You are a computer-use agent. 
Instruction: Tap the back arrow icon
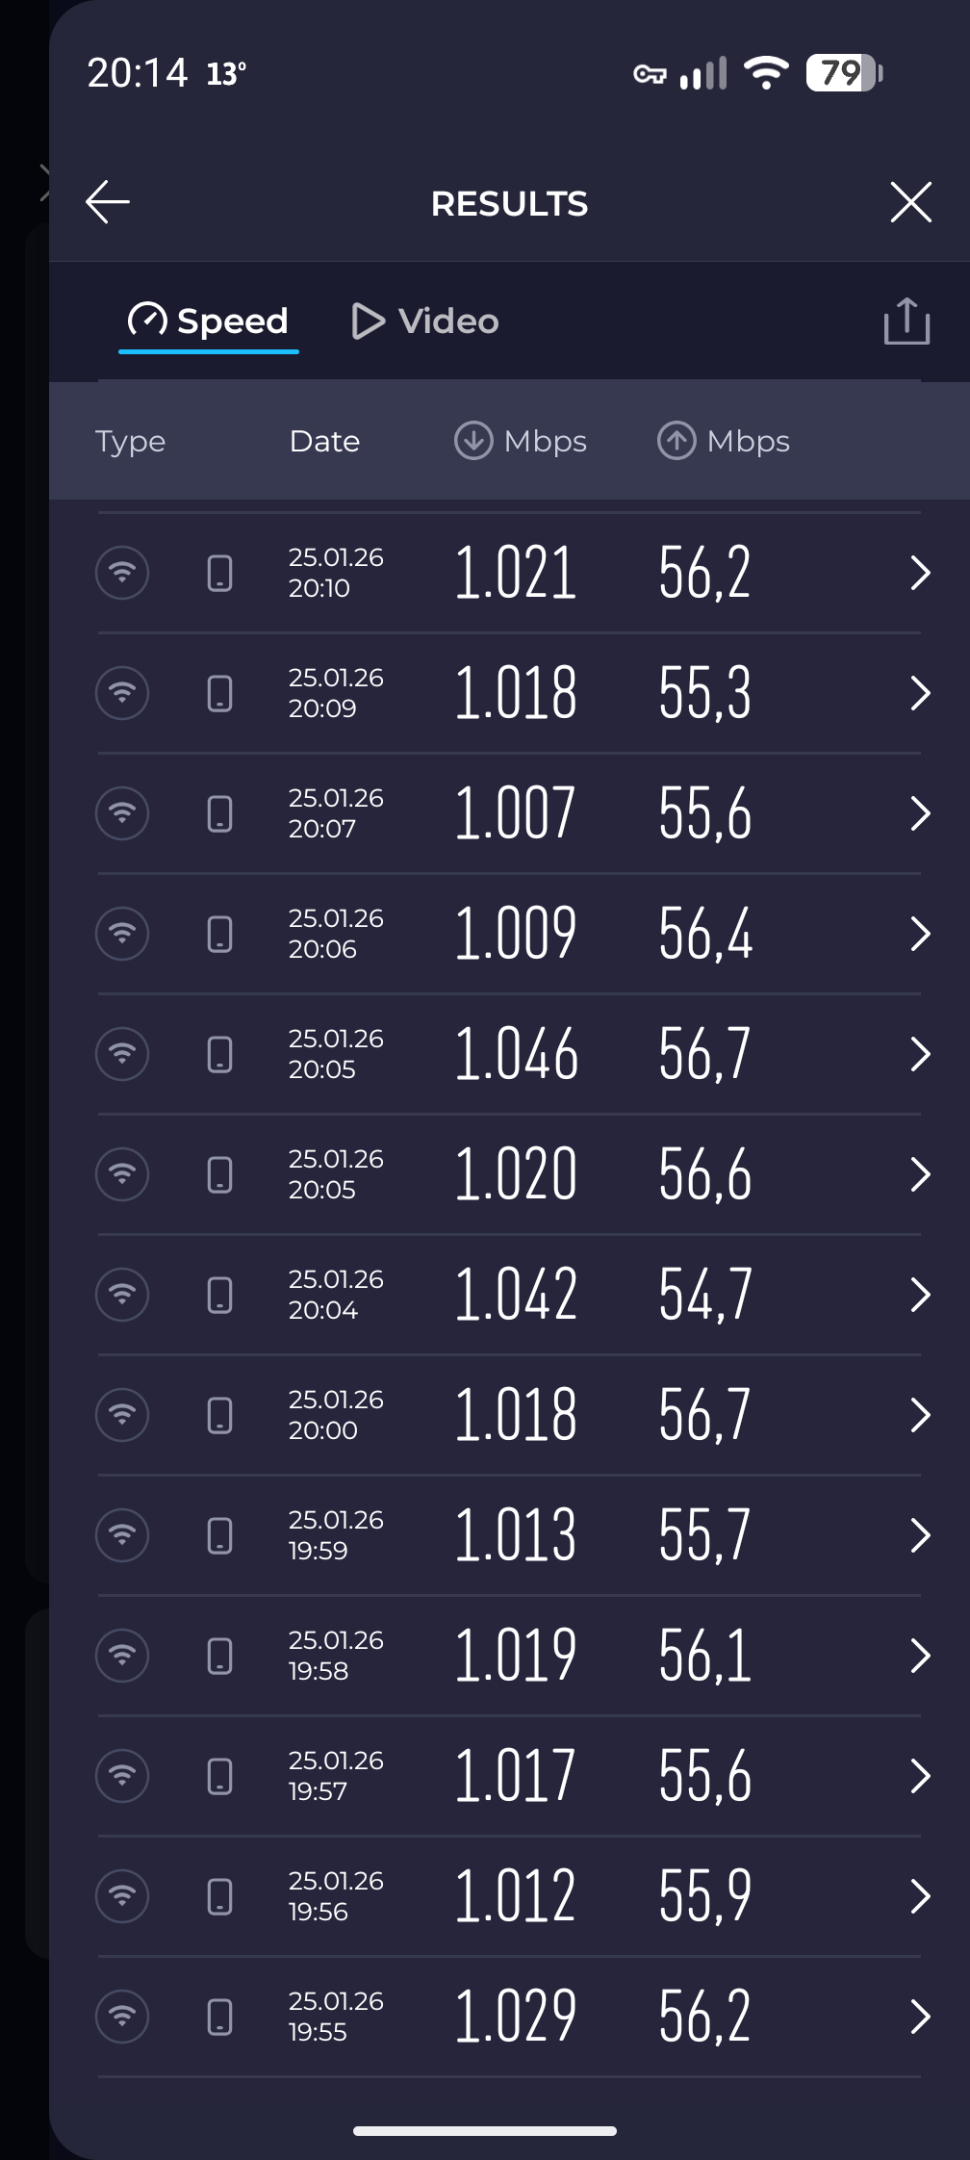pos(108,202)
